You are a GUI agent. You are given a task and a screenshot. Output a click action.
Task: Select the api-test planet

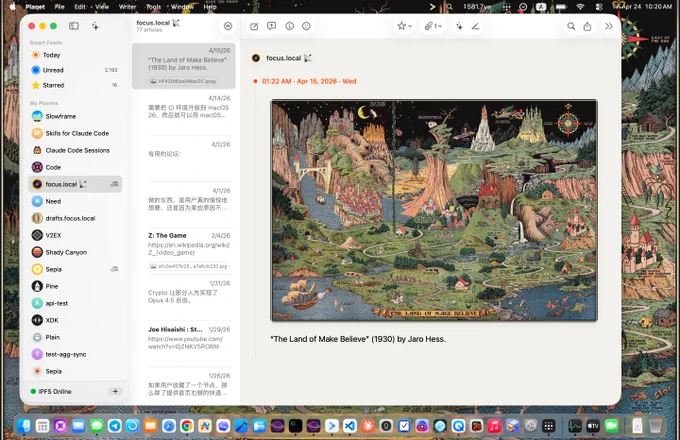coord(75,303)
